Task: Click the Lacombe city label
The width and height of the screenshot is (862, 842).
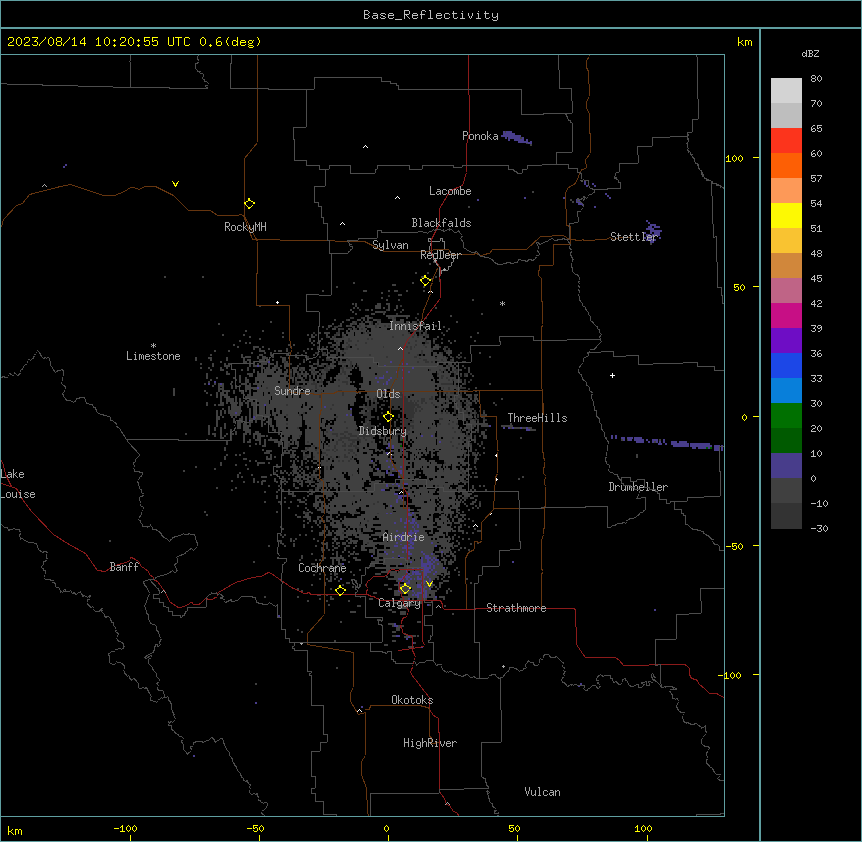Action: tap(450, 191)
